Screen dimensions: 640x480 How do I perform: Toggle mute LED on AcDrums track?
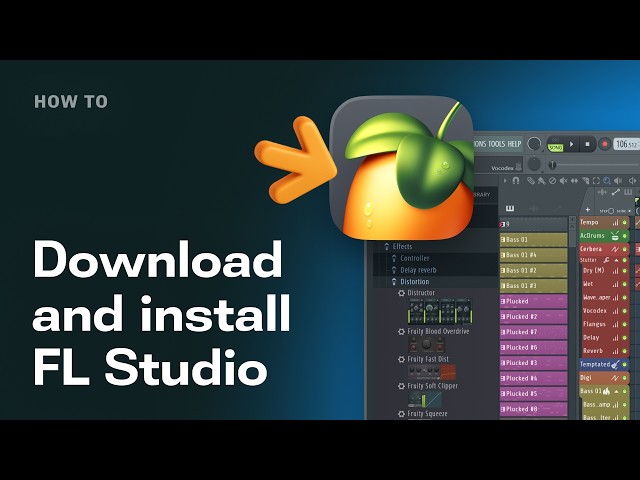coord(624,236)
